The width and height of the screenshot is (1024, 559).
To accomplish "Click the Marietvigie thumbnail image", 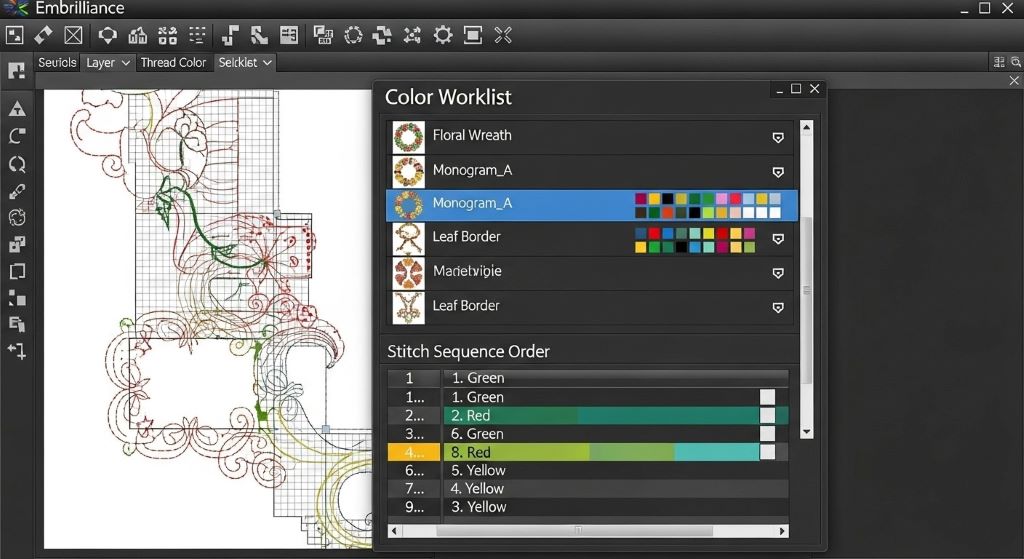I will (x=408, y=273).
